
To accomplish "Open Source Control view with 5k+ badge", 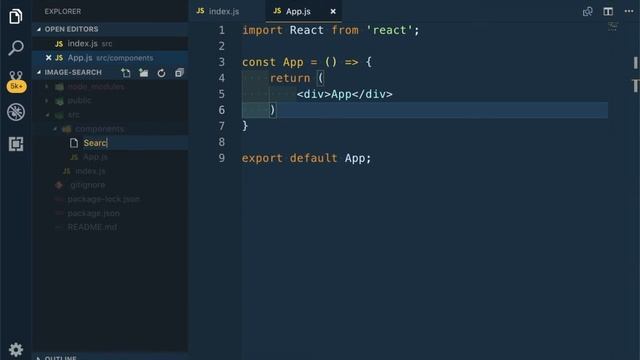I will (16, 81).
